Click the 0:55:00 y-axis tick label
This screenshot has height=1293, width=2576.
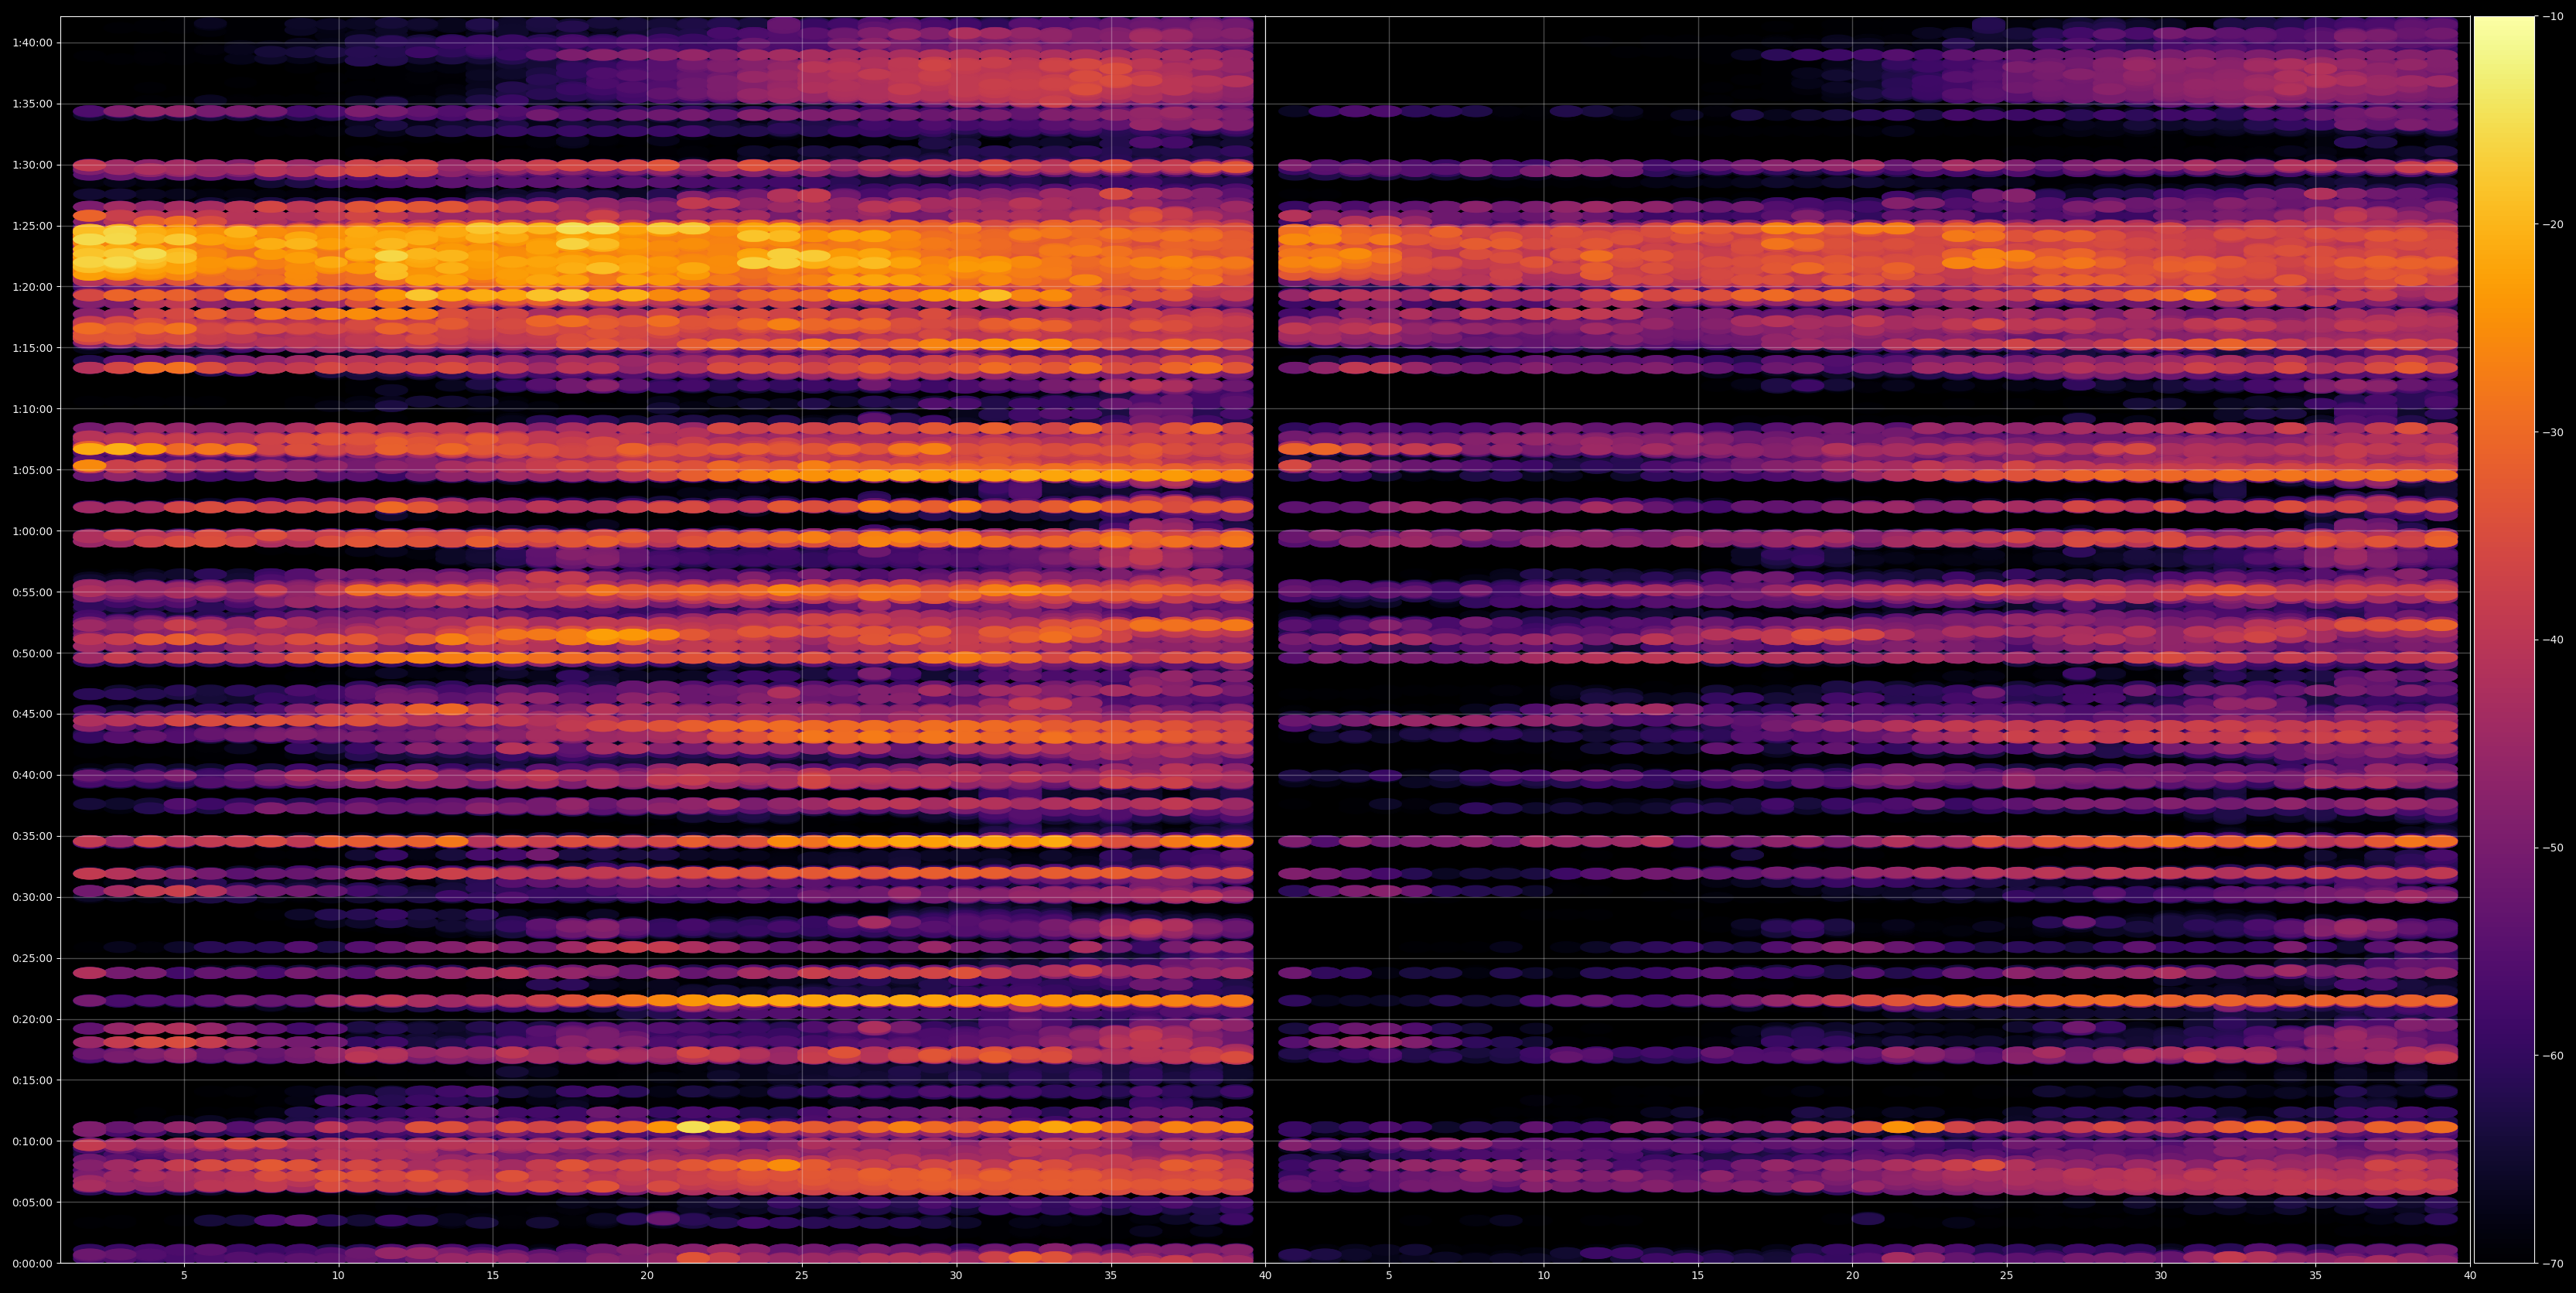pos(32,592)
